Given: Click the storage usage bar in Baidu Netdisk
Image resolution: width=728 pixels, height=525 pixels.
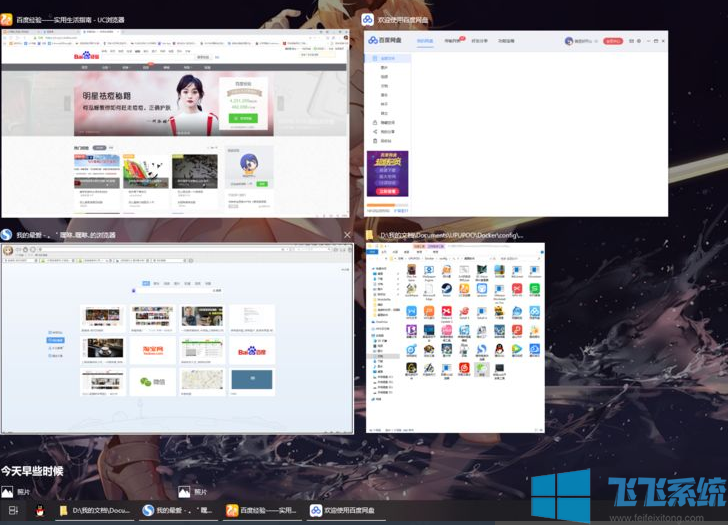Looking at the screenshot, I should (x=387, y=205).
